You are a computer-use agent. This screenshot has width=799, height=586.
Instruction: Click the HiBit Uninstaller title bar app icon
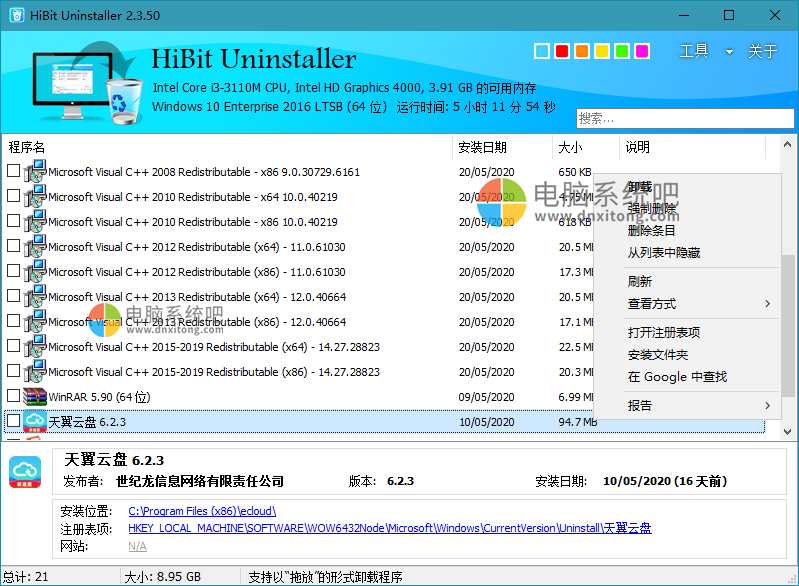click(17, 15)
